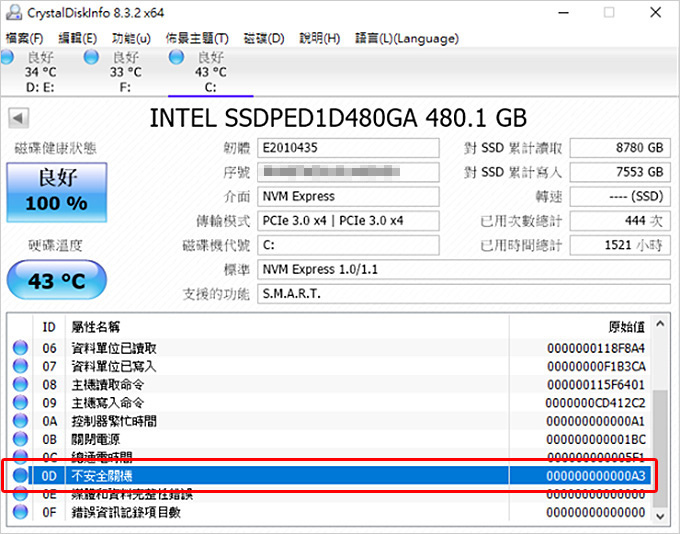The height and width of the screenshot is (534, 680).
Task: Click the attribute list scroll up arrow
Action: 660,324
